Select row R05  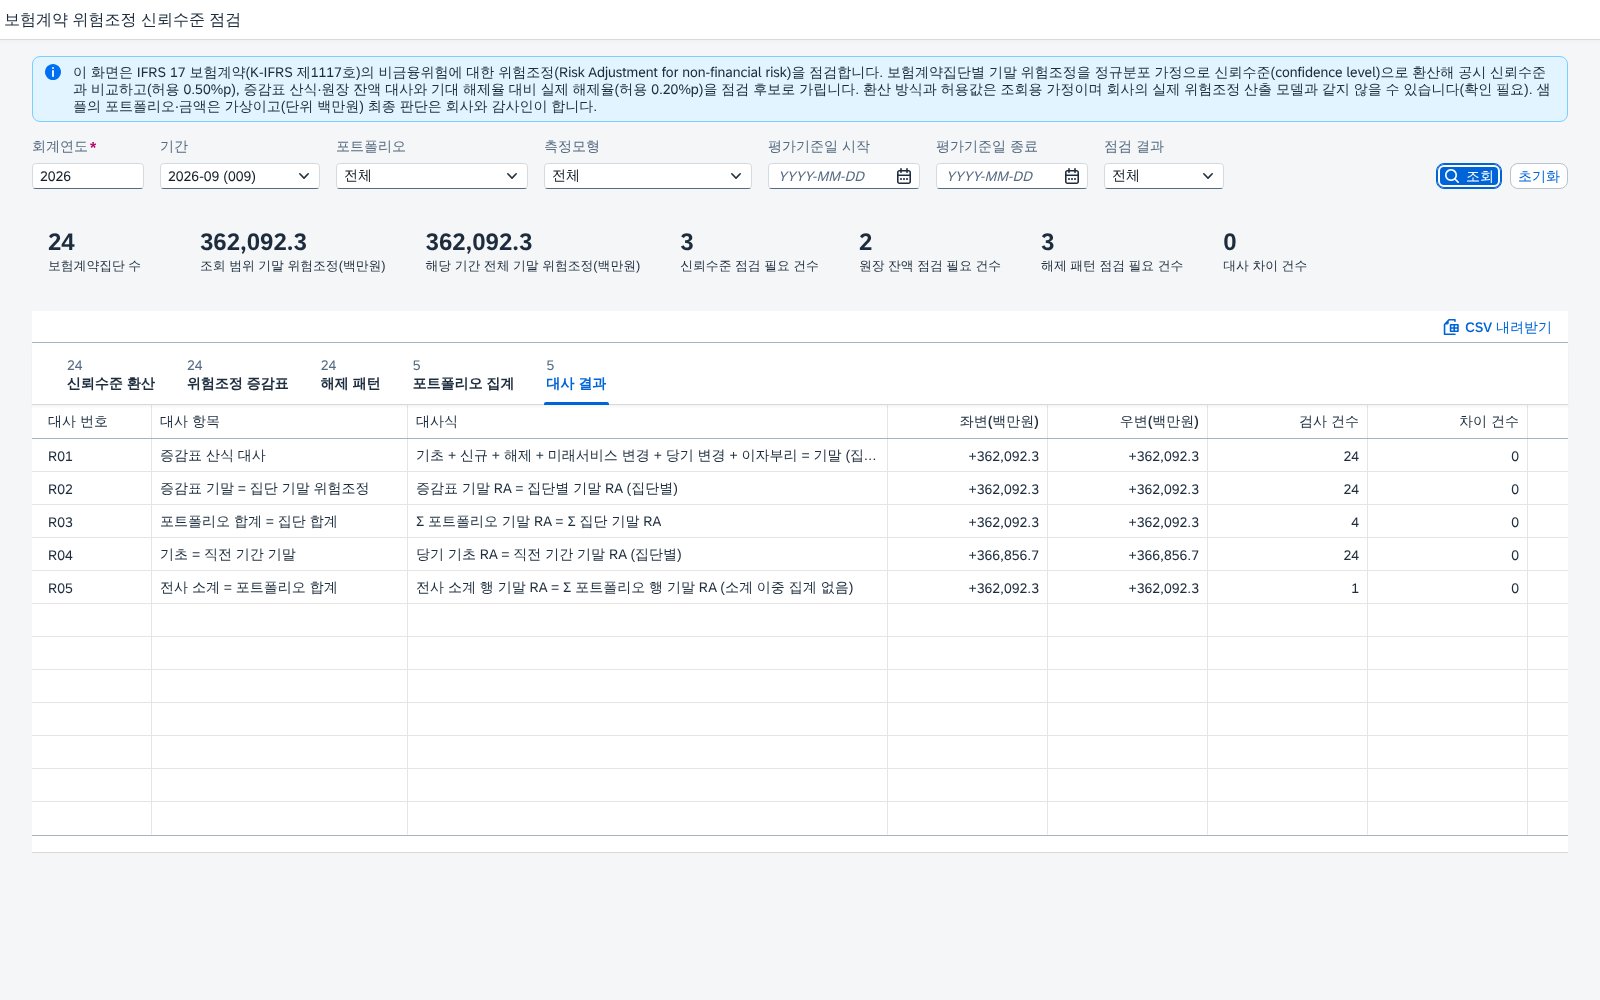(x=800, y=588)
